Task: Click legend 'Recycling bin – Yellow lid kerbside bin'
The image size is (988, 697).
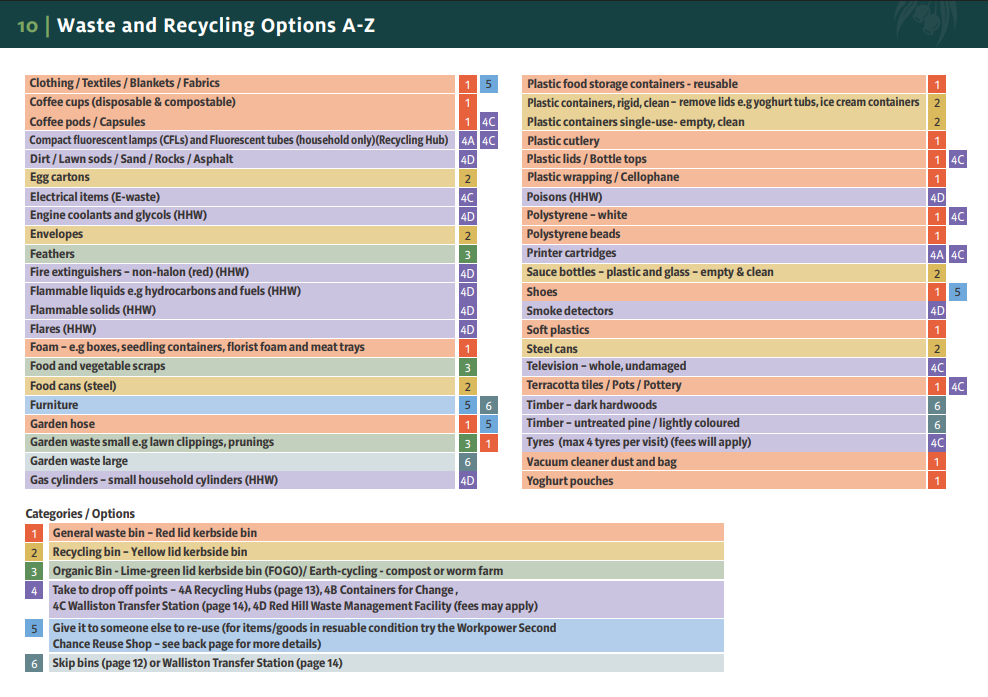Action: 386,552
